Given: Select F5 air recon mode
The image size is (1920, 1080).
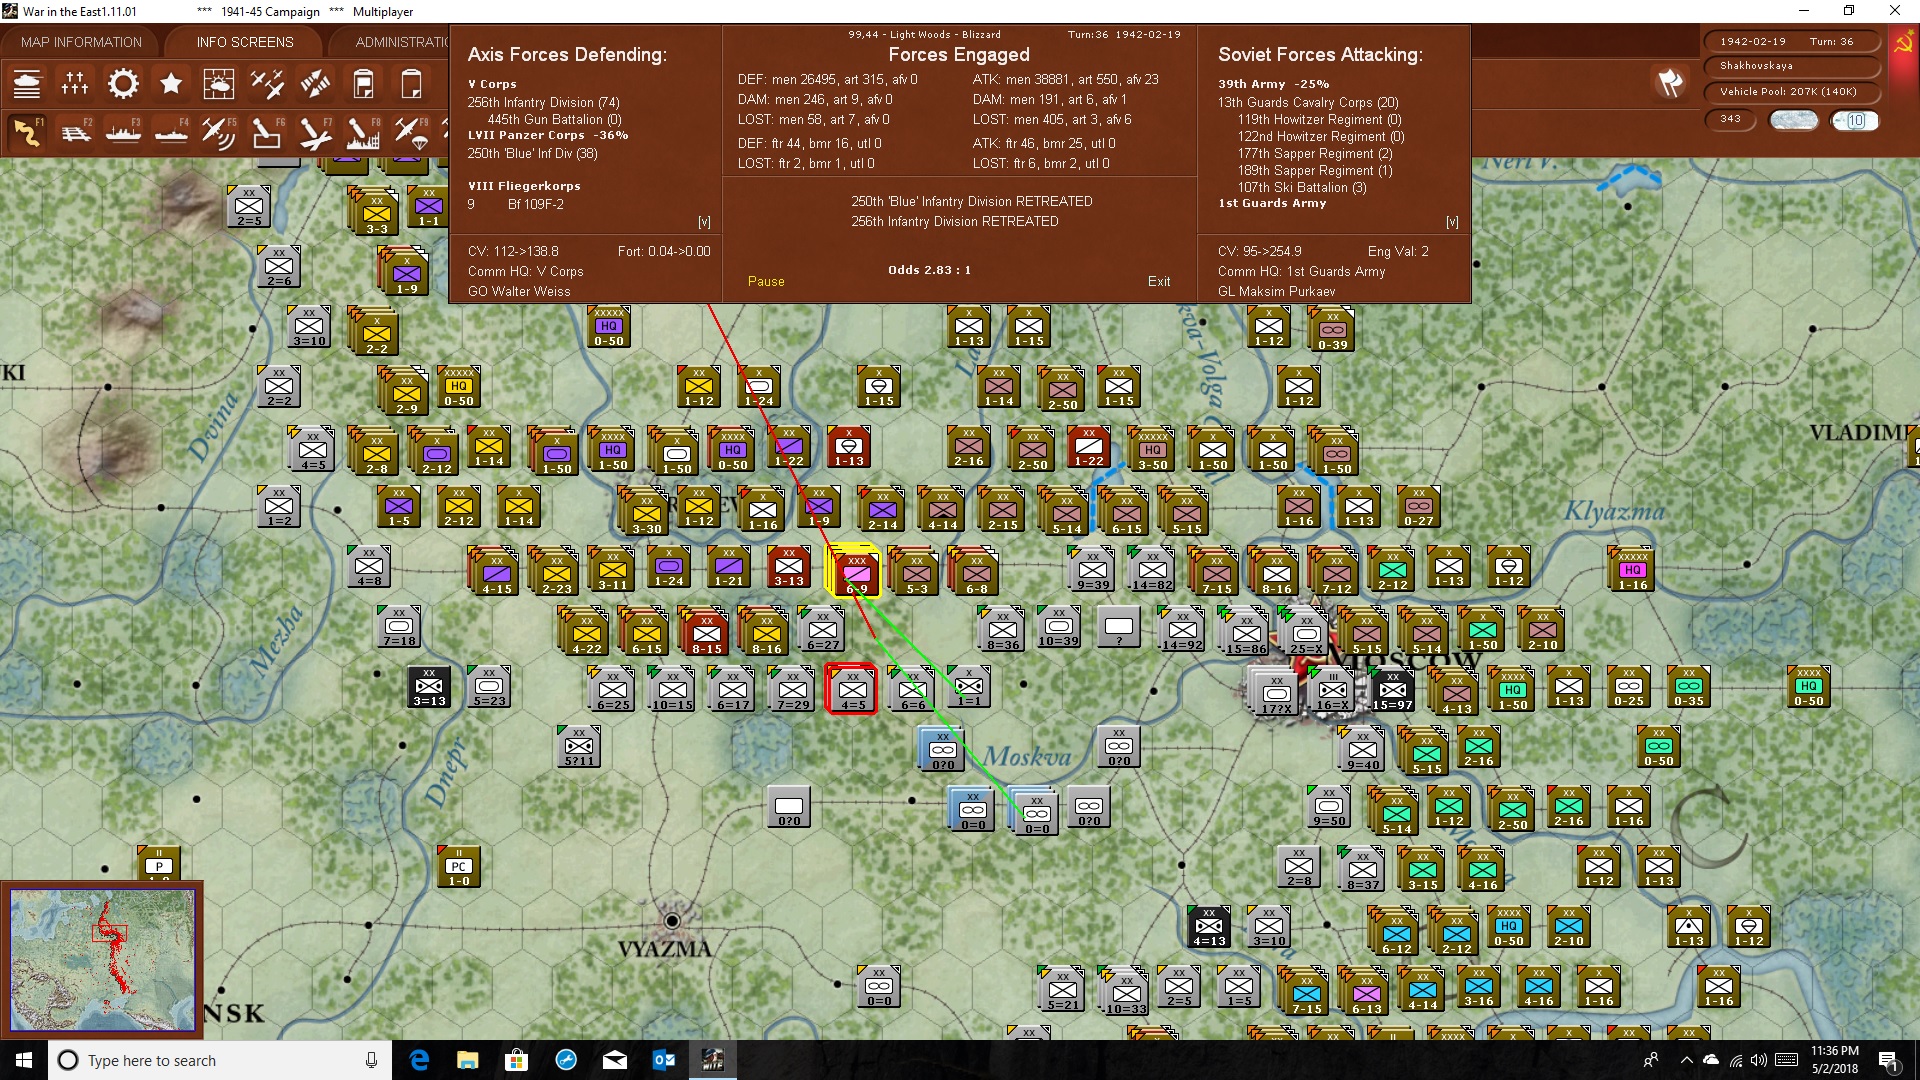Looking at the screenshot, I should coord(219,132).
